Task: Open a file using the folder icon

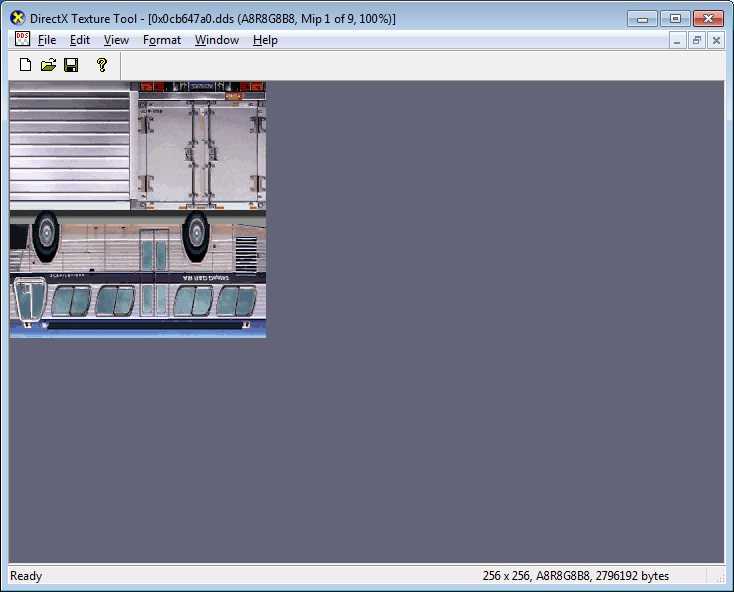Action: point(48,65)
